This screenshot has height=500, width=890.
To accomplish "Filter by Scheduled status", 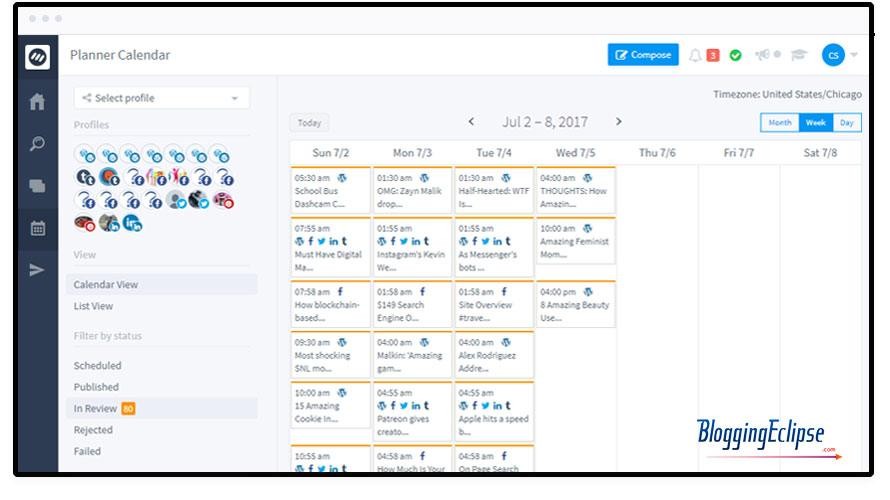I will pyautogui.click(x=98, y=365).
